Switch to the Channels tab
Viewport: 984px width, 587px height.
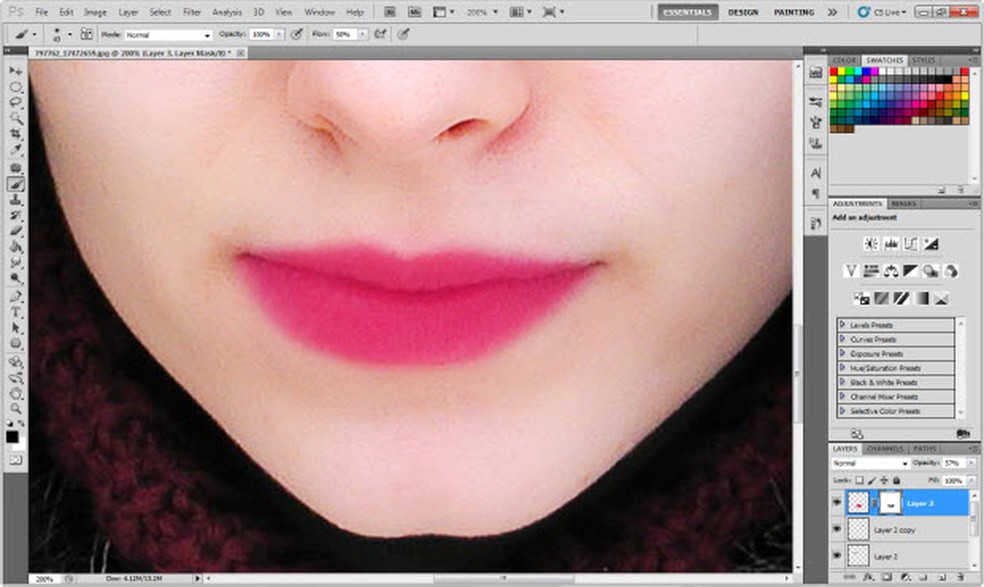tap(886, 449)
